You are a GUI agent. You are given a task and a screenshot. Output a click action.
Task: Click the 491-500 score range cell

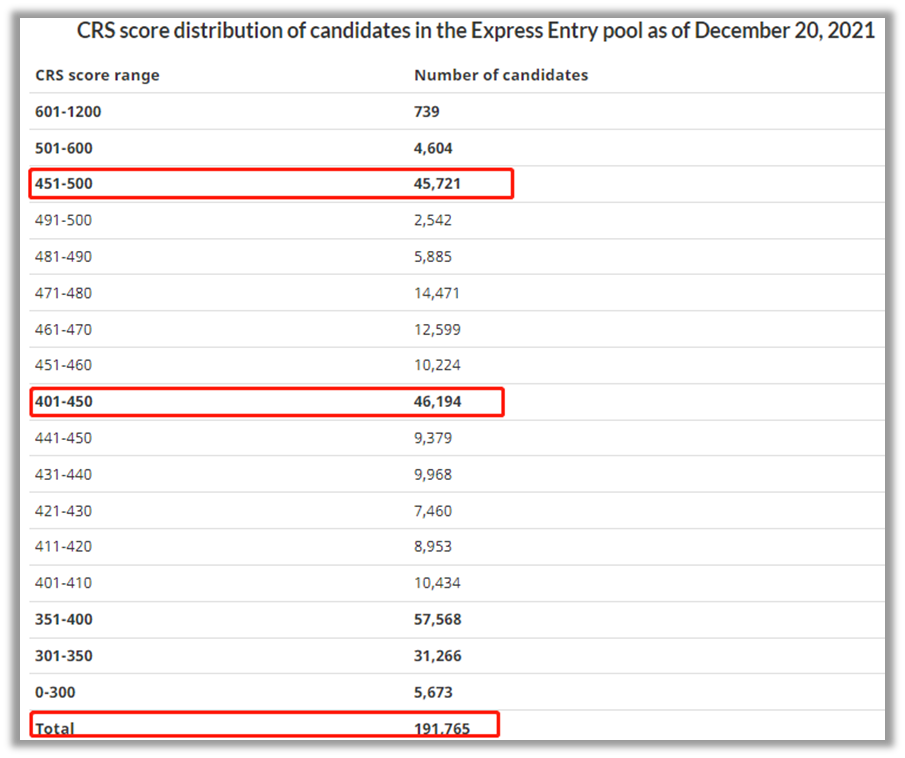(63, 220)
